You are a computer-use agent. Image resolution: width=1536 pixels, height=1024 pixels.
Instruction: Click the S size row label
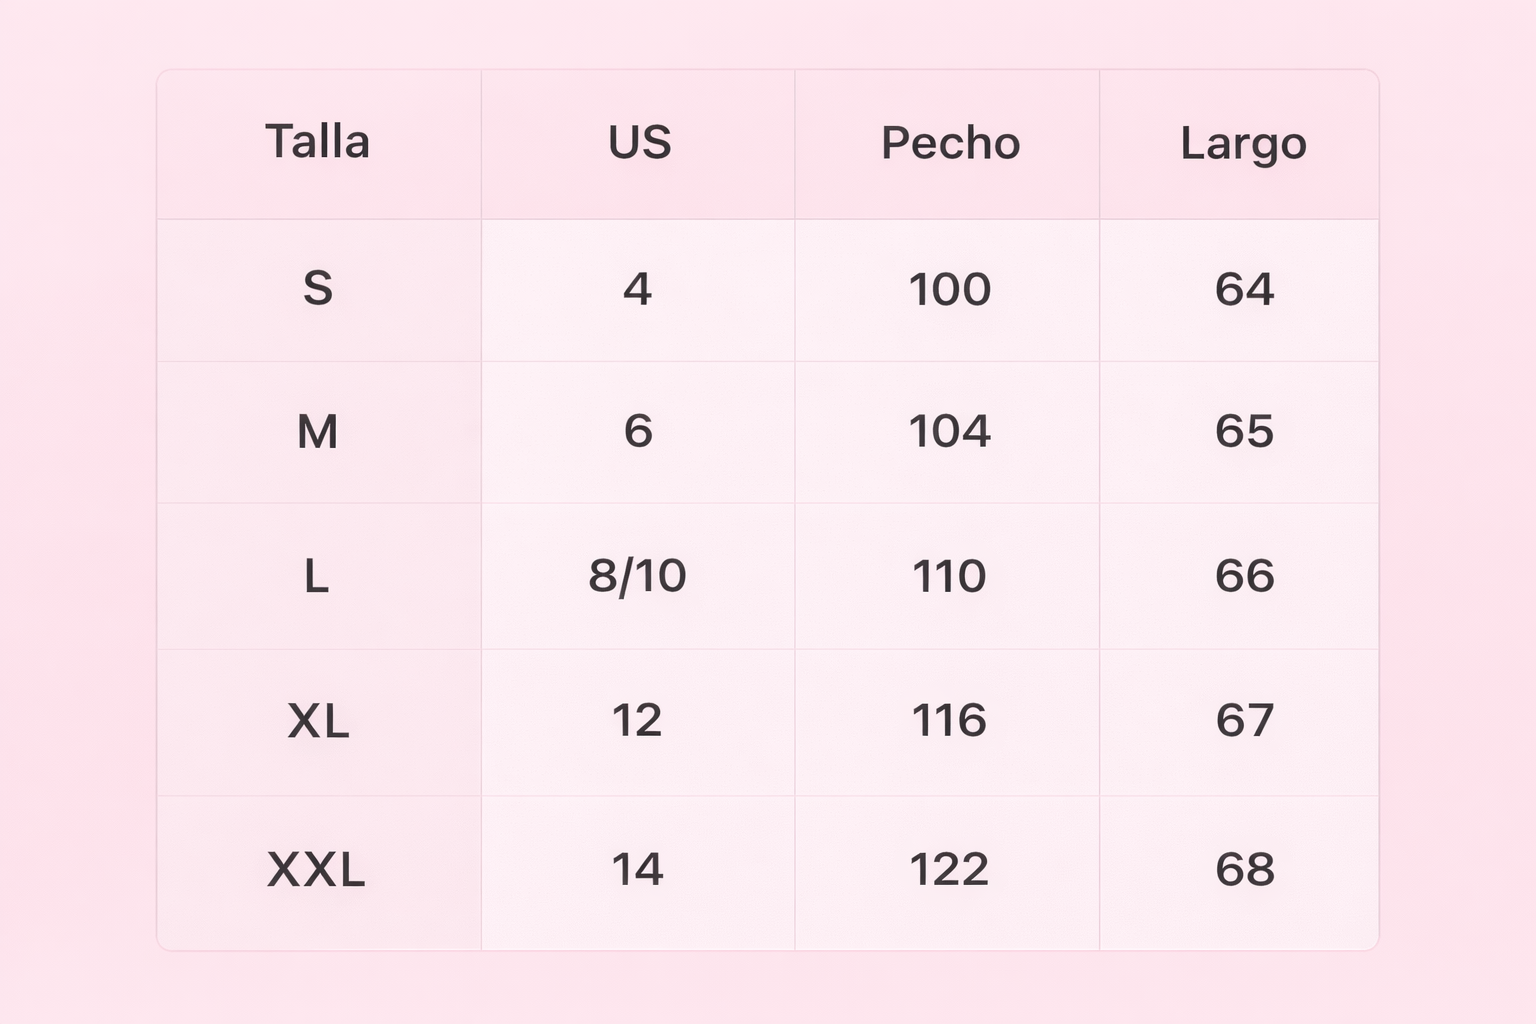pos(317,289)
